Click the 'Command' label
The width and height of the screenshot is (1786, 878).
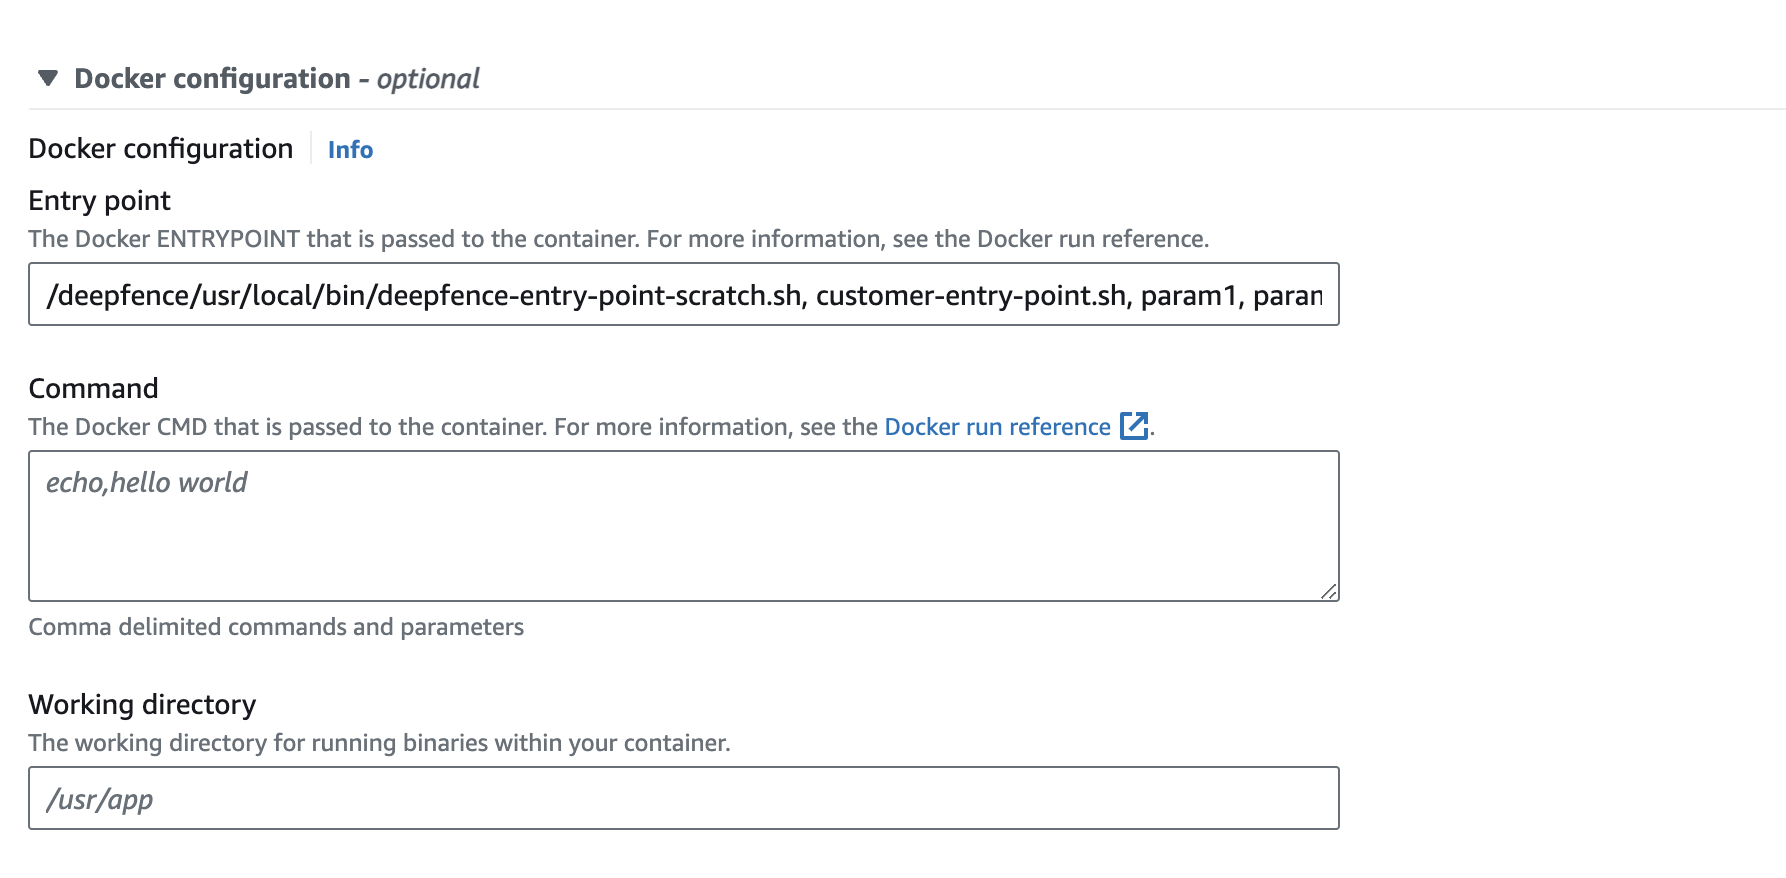point(94,388)
